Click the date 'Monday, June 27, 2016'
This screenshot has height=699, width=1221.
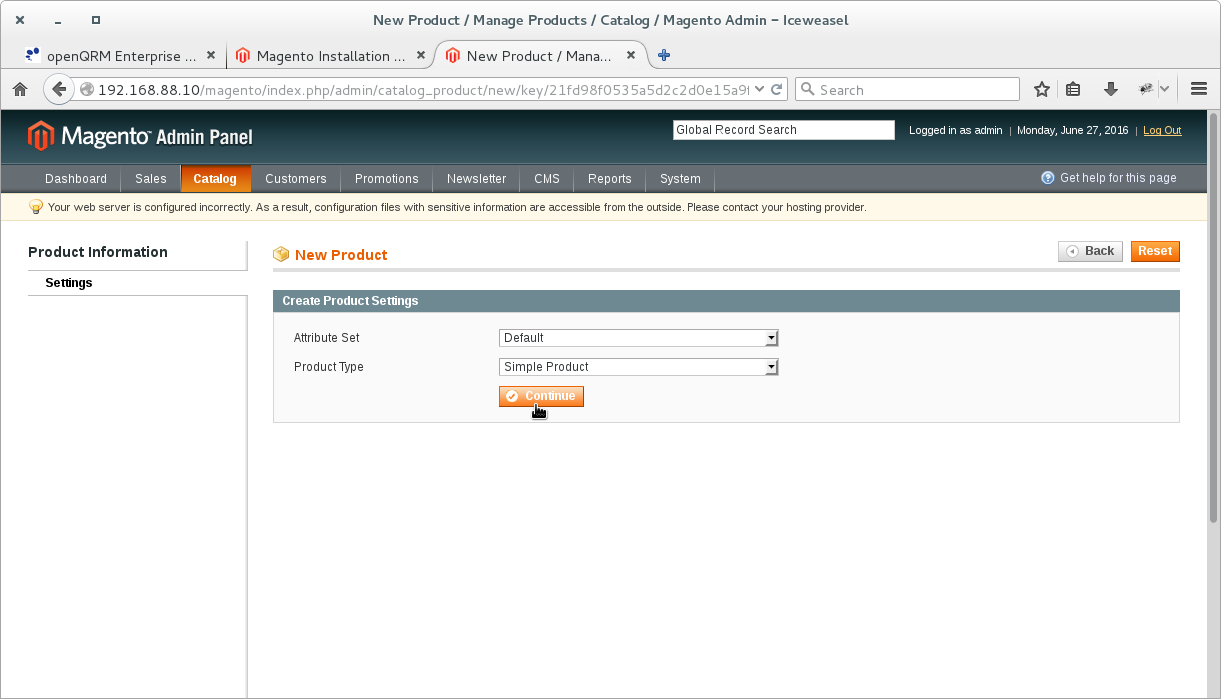[1072, 130]
